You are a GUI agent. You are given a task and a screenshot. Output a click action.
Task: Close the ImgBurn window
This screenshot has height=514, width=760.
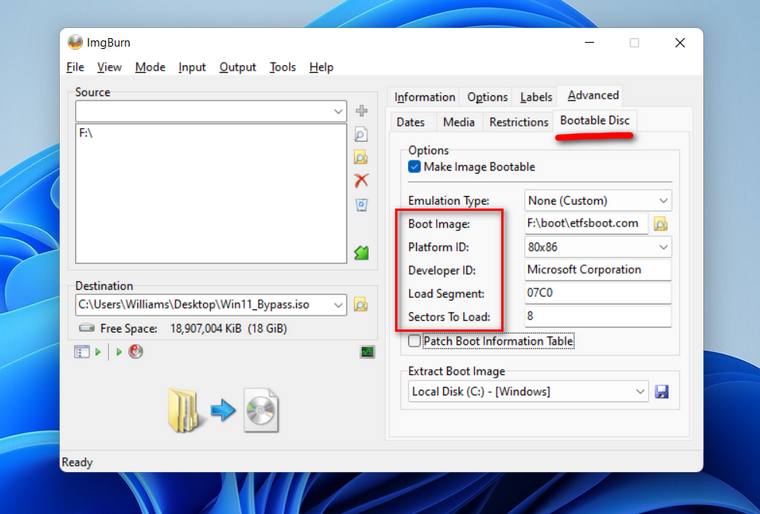pyautogui.click(x=680, y=43)
